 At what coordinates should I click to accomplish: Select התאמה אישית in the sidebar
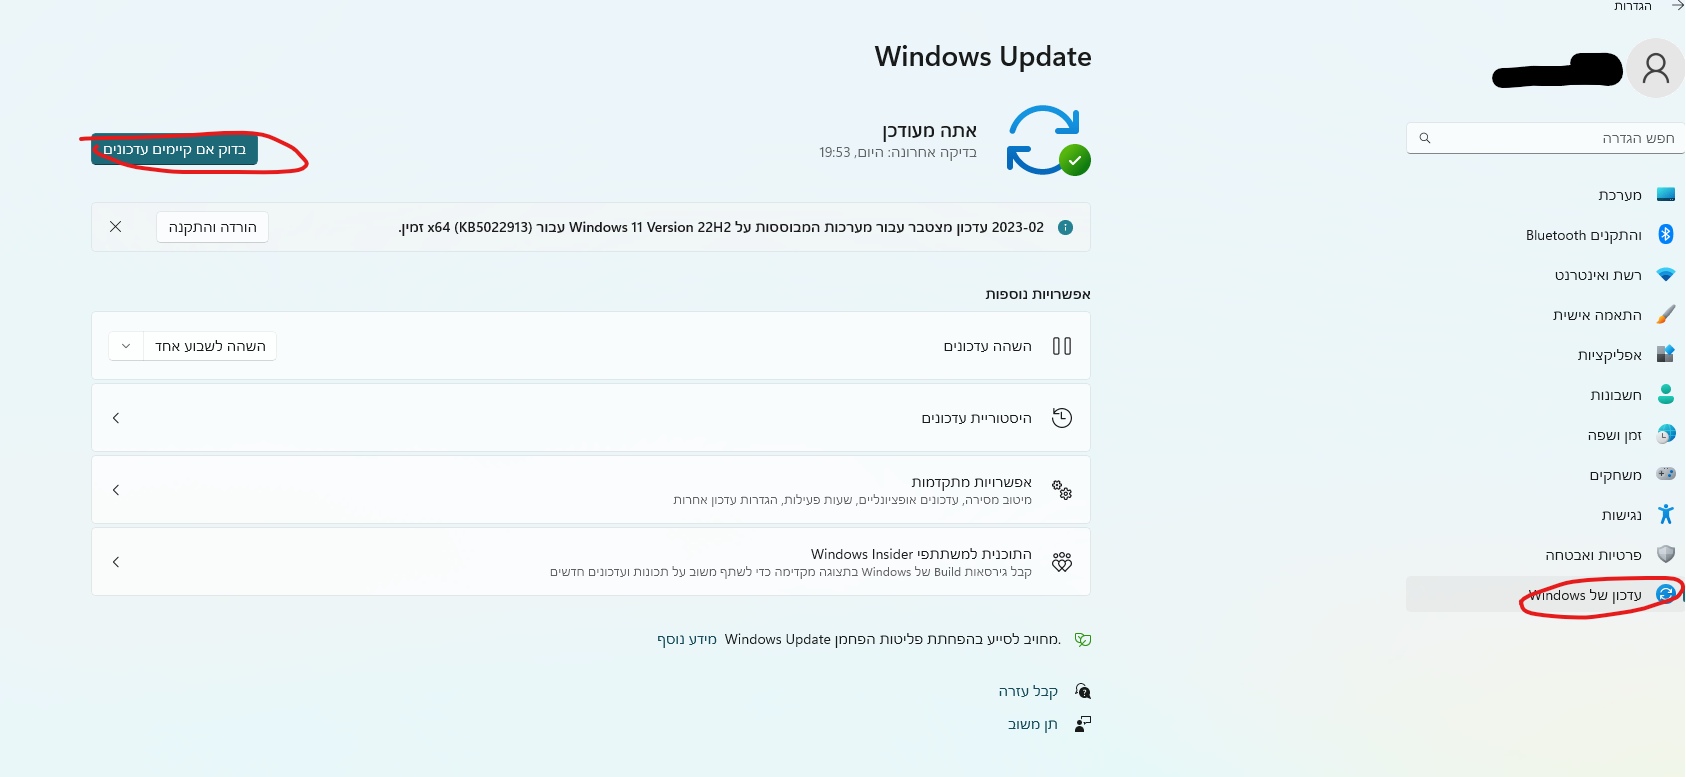click(x=1597, y=315)
